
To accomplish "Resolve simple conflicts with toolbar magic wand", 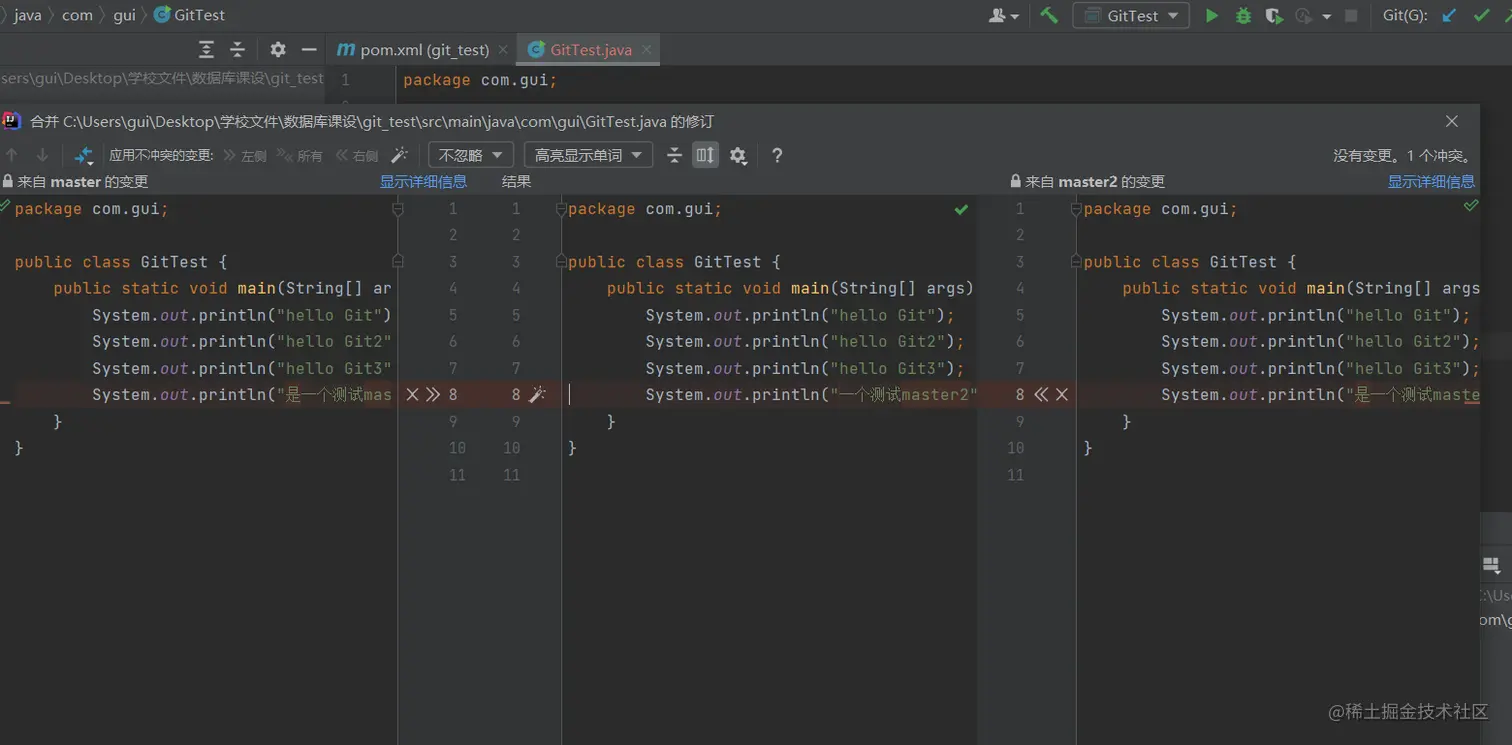I will coord(399,155).
